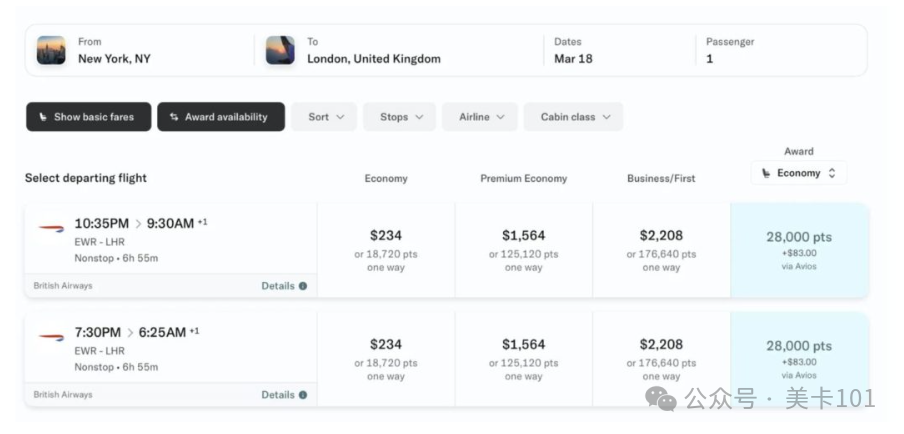Viewport: 904px width, 434px height.
Task: Click info icon beside first flight's Details
Action: (x=303, y=286)
